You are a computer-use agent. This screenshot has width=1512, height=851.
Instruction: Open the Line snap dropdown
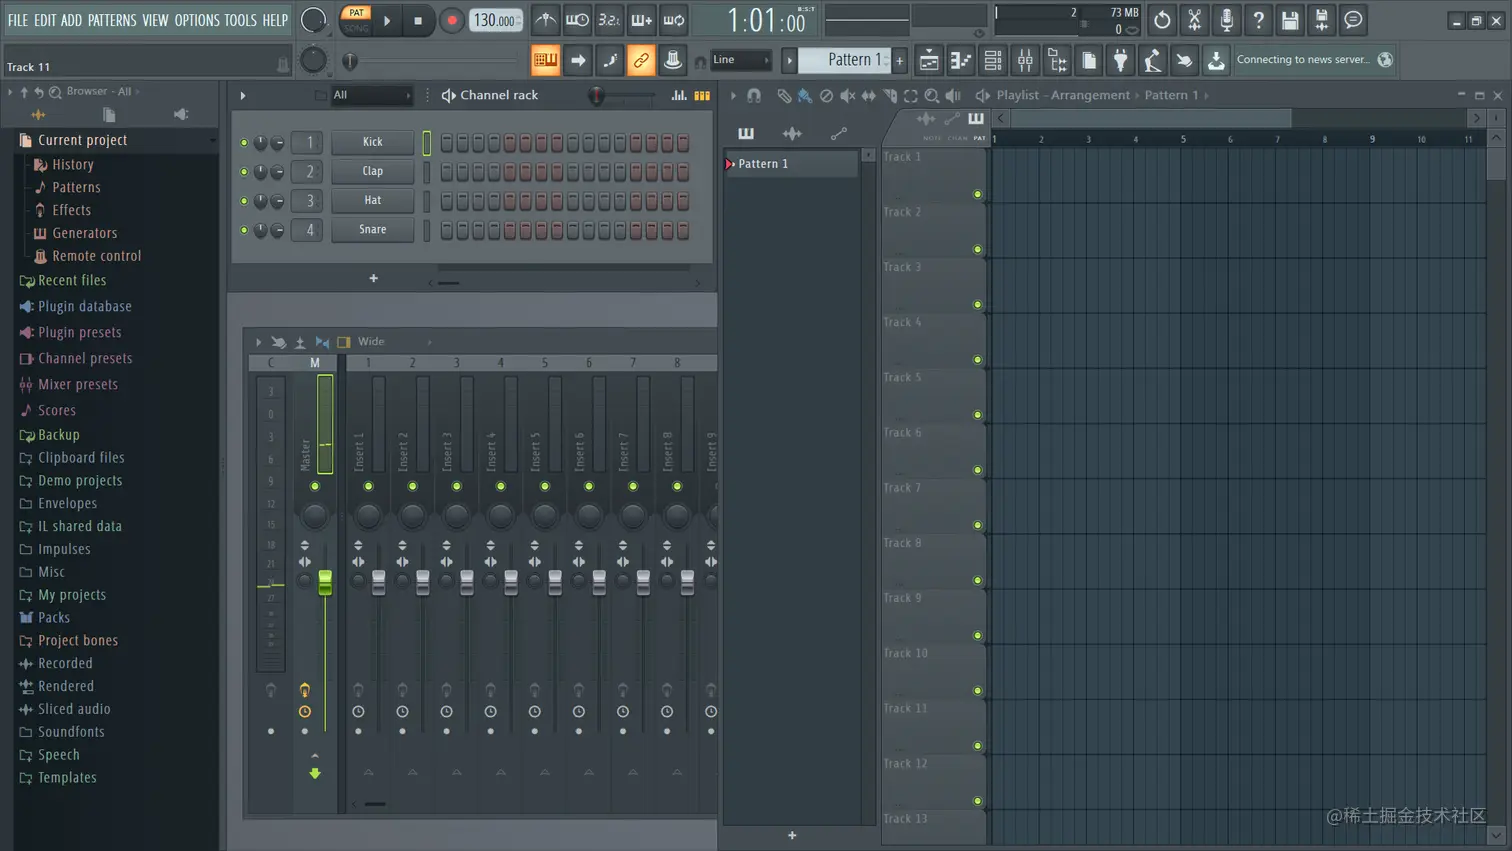pyautogui.click(x=741, y=60)
